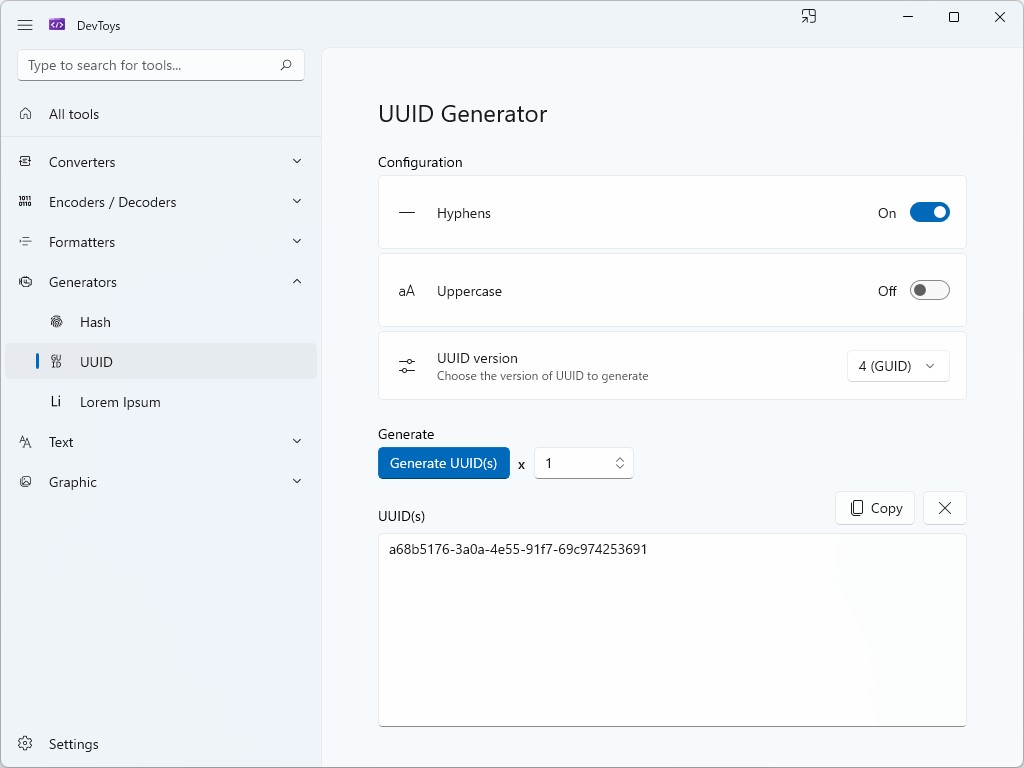
Task: Click the Hash fingerprint icon
Action: pos(57,322)
